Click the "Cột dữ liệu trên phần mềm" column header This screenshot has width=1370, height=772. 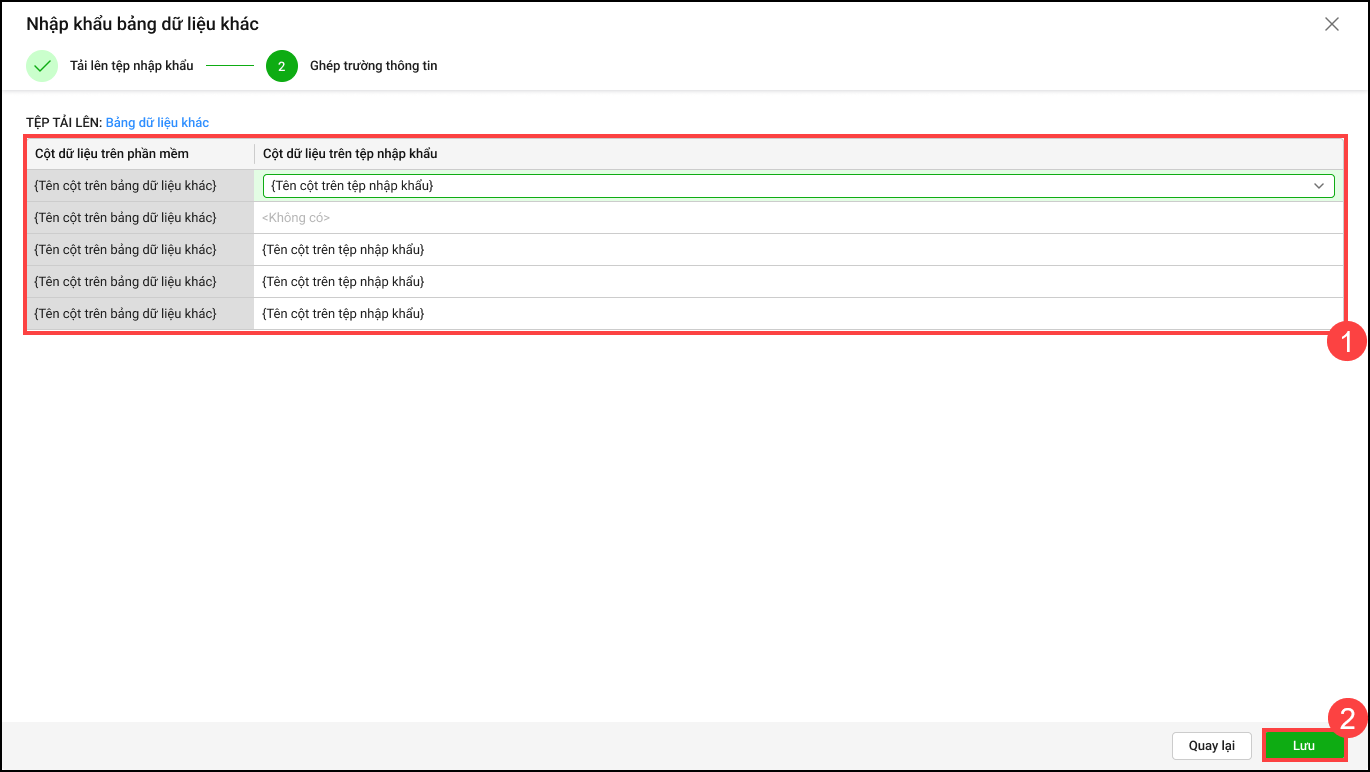(112, 154)
